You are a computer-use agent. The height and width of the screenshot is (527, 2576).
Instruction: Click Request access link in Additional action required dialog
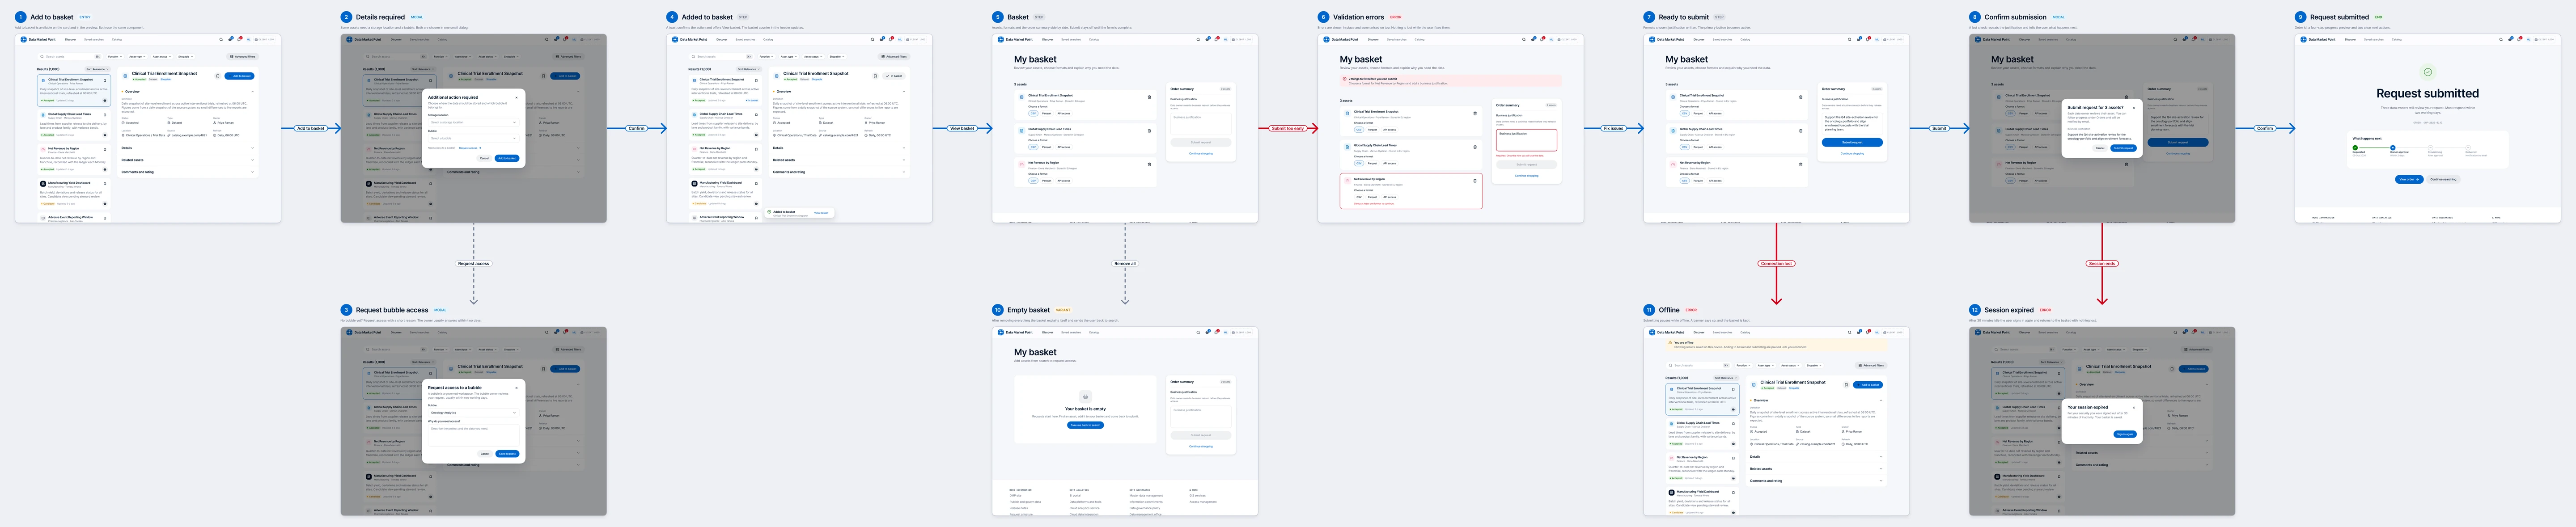470,148
